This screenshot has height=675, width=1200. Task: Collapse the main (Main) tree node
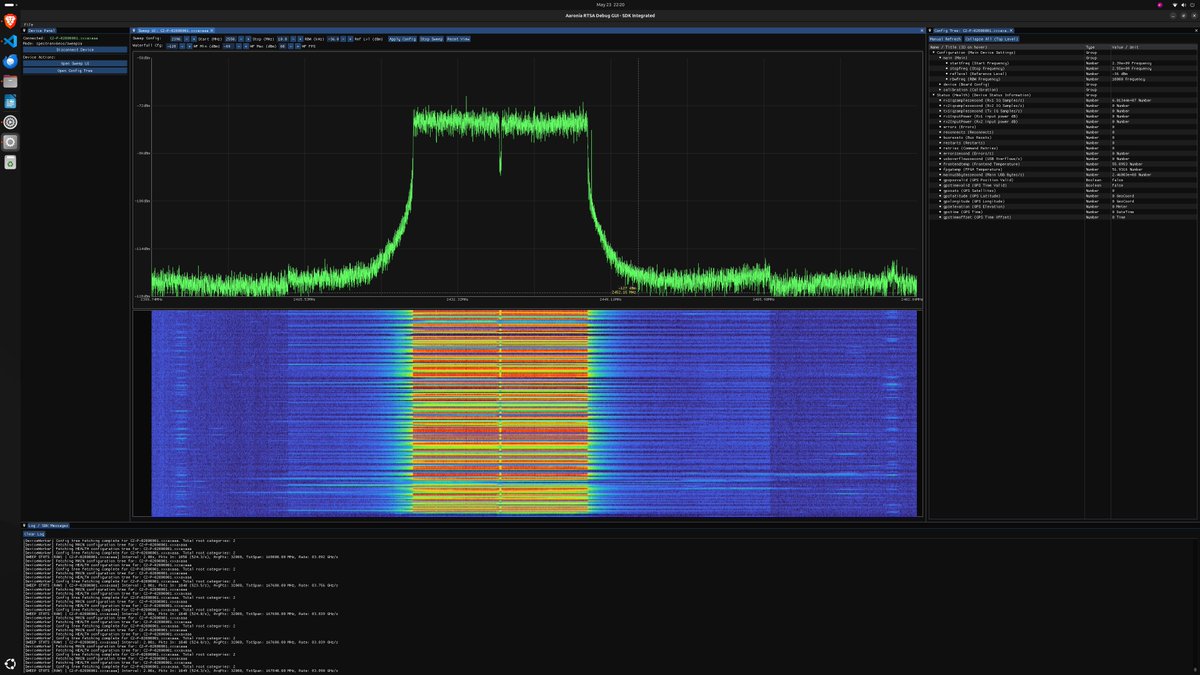click(940, 58)
